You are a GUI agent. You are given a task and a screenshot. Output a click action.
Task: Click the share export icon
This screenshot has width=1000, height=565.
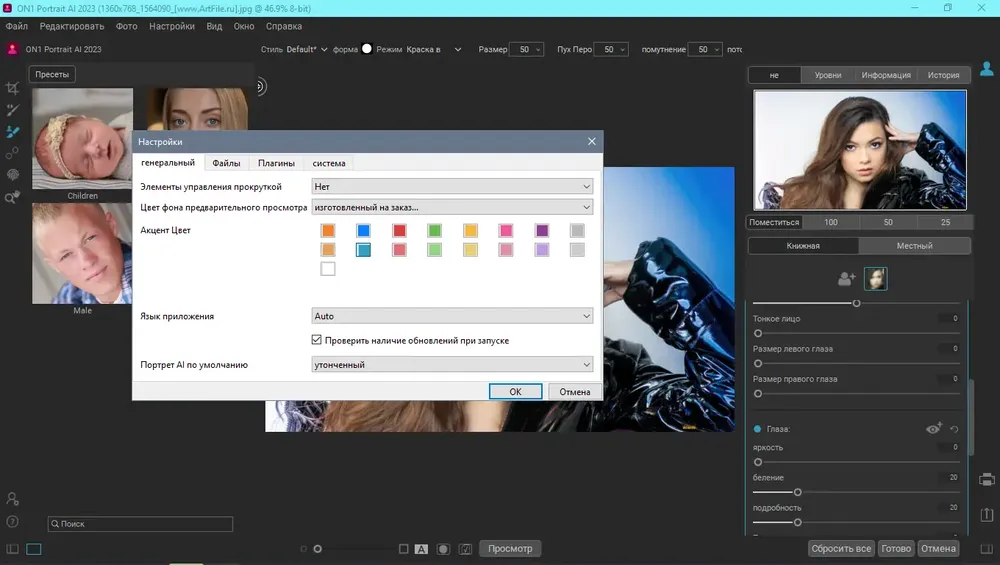pyautogui.click(x=986, y=514)
